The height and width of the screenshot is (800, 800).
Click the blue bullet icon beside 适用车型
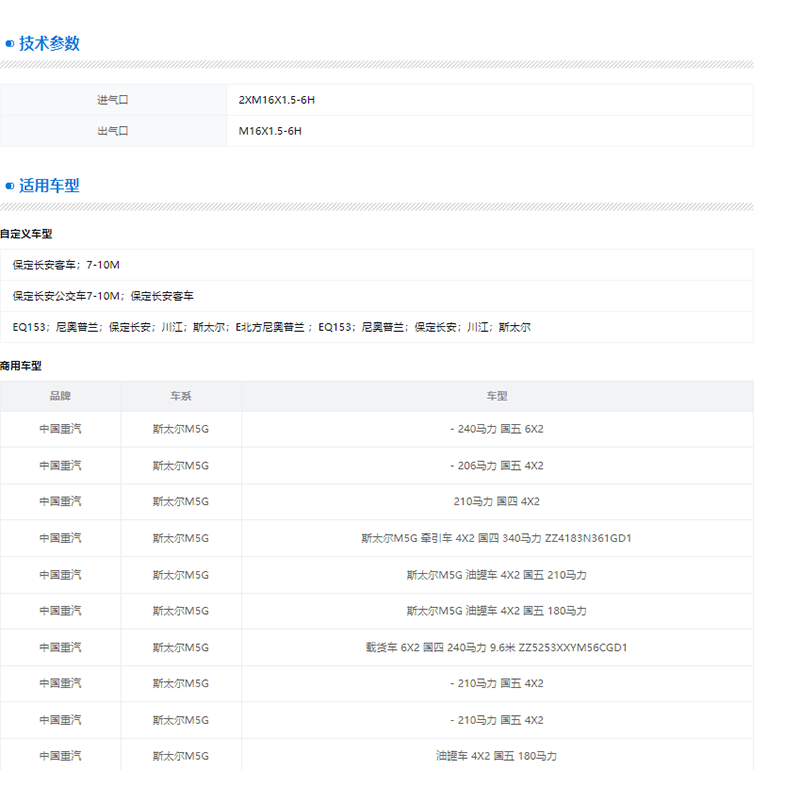point(10,186)
